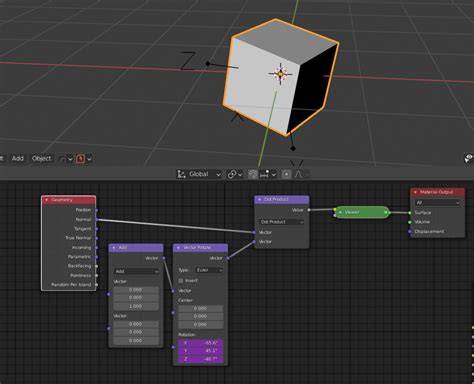Click the rotation X value field
Image resolution: width=474 pixels, height=384 pixels.
(x=201, y=343)
